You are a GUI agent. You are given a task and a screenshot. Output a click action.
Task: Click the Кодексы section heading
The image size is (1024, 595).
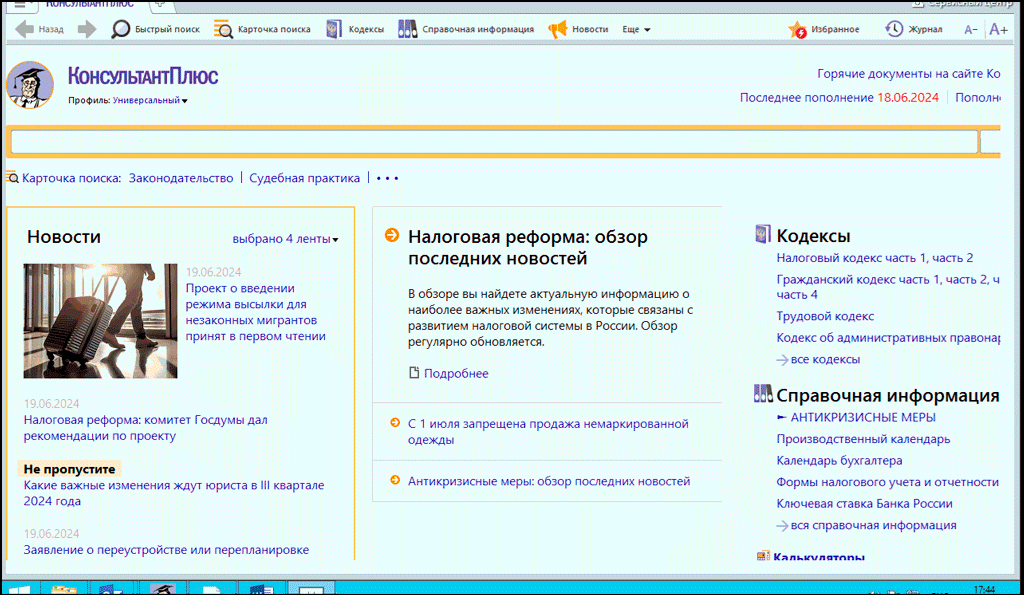[x=813, y=235]
